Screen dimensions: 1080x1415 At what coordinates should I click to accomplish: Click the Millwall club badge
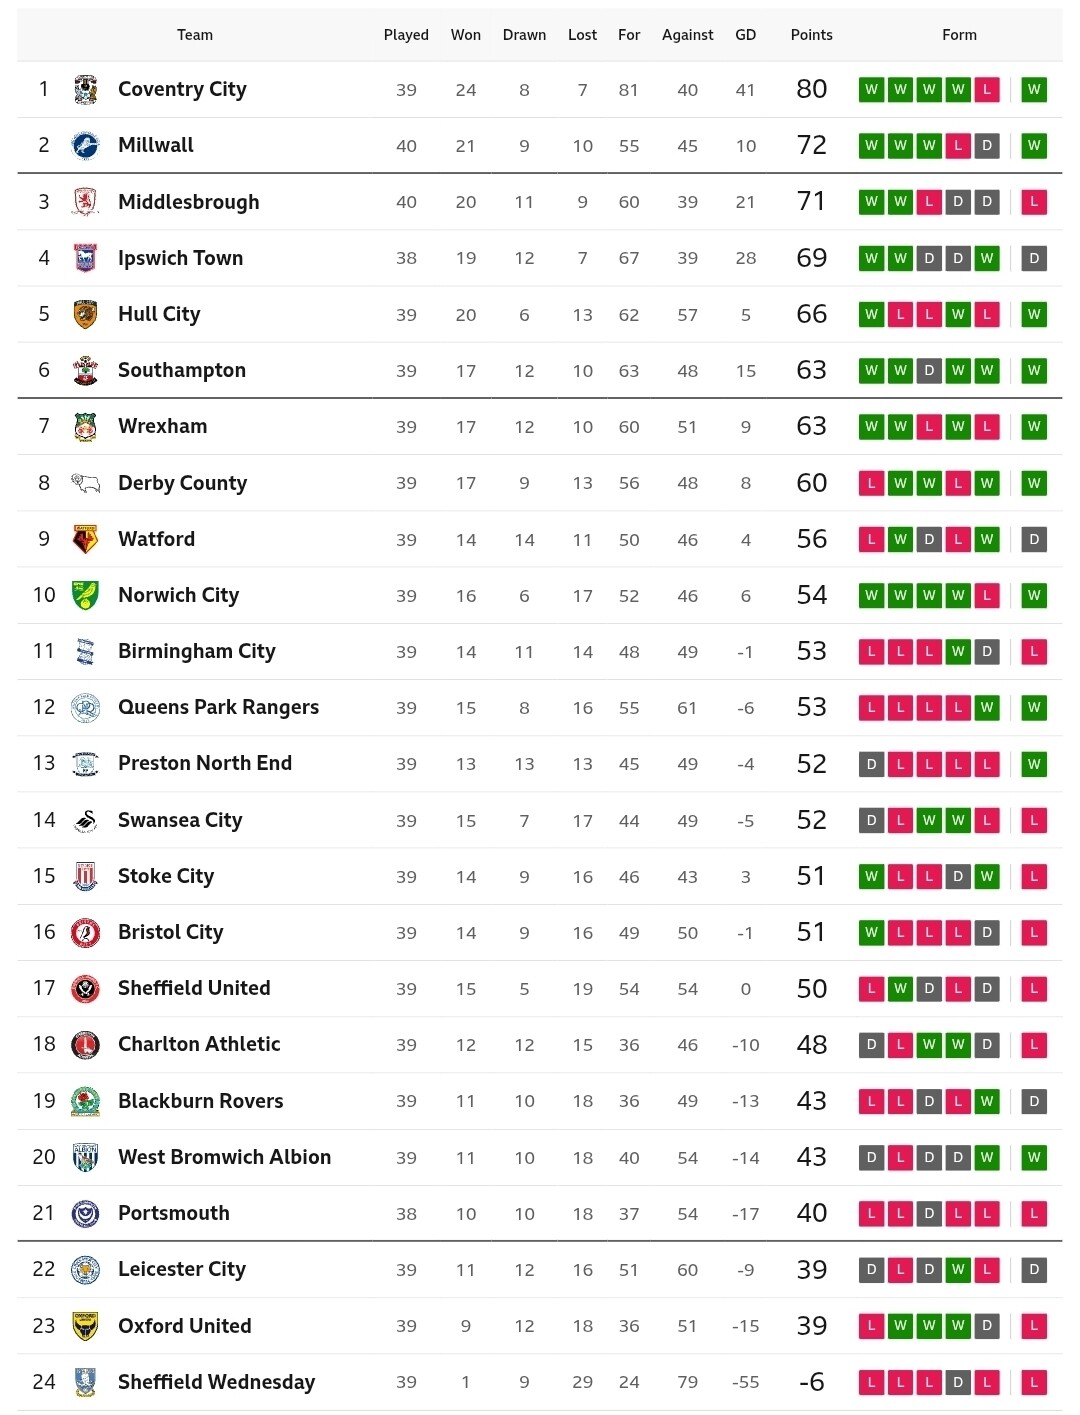pyautogui.click(x=86, y=146)
